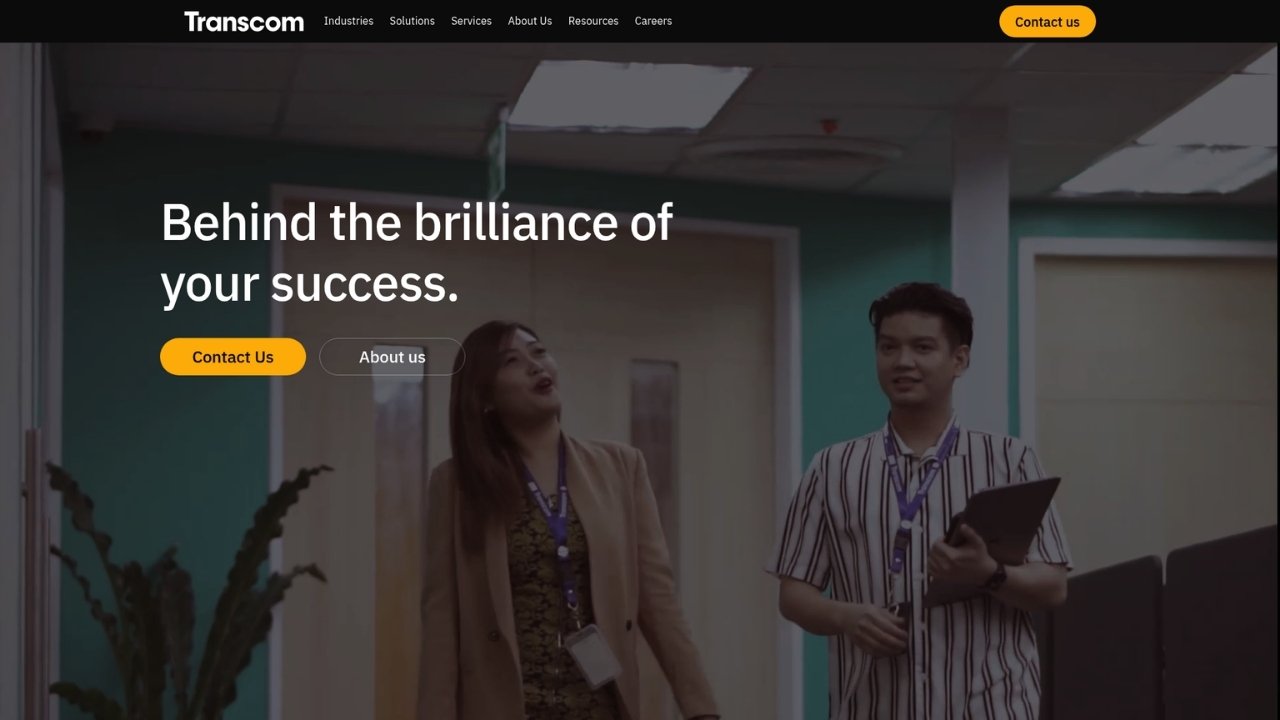
Task: Click the potted plant in the video
Action: point(180,590)
